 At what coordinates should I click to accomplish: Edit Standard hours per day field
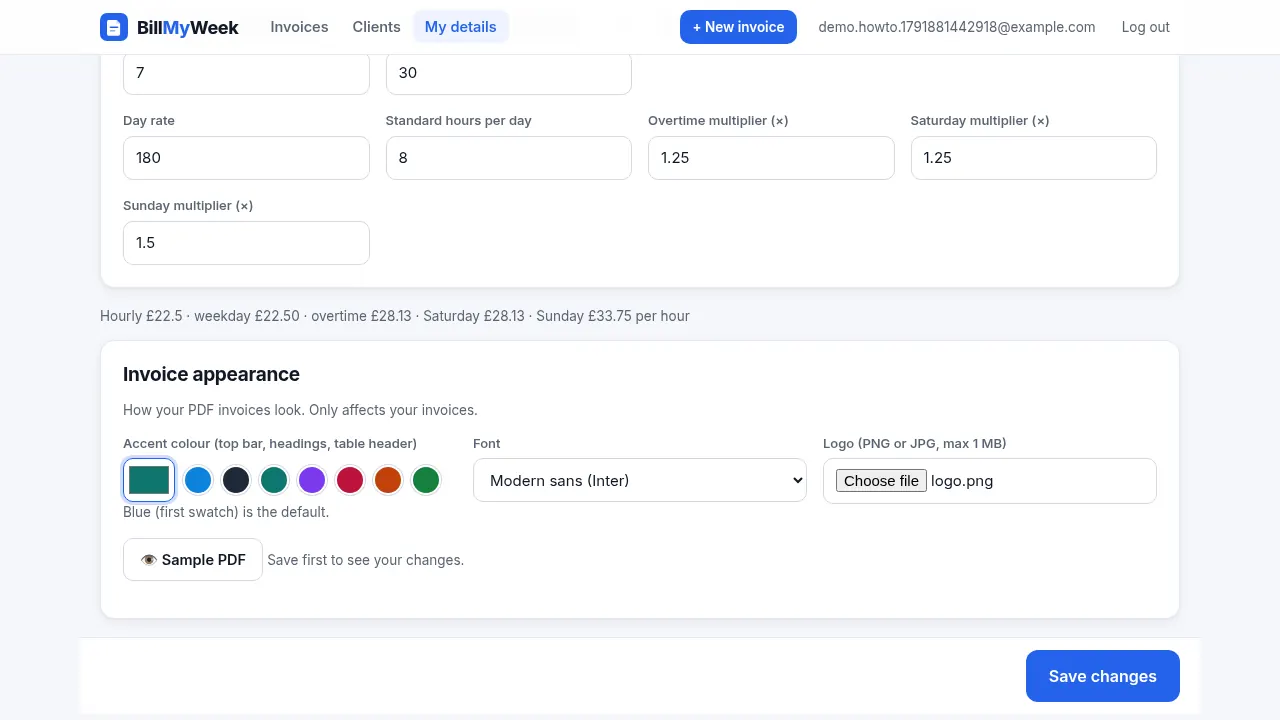[x=508, y=158]
